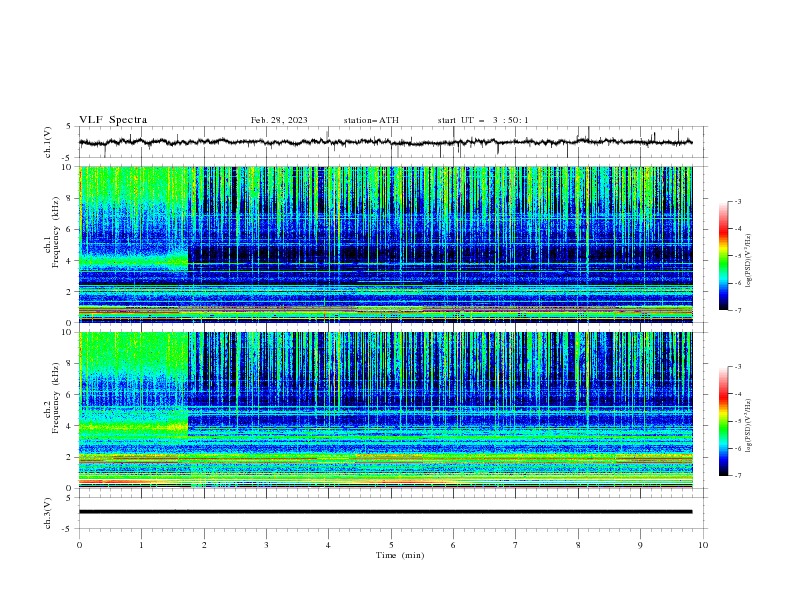Select the ch.1(V) axis label
The height and width of the screenshot is (612, 792).
pyautogui.click(x=48, y=142)
